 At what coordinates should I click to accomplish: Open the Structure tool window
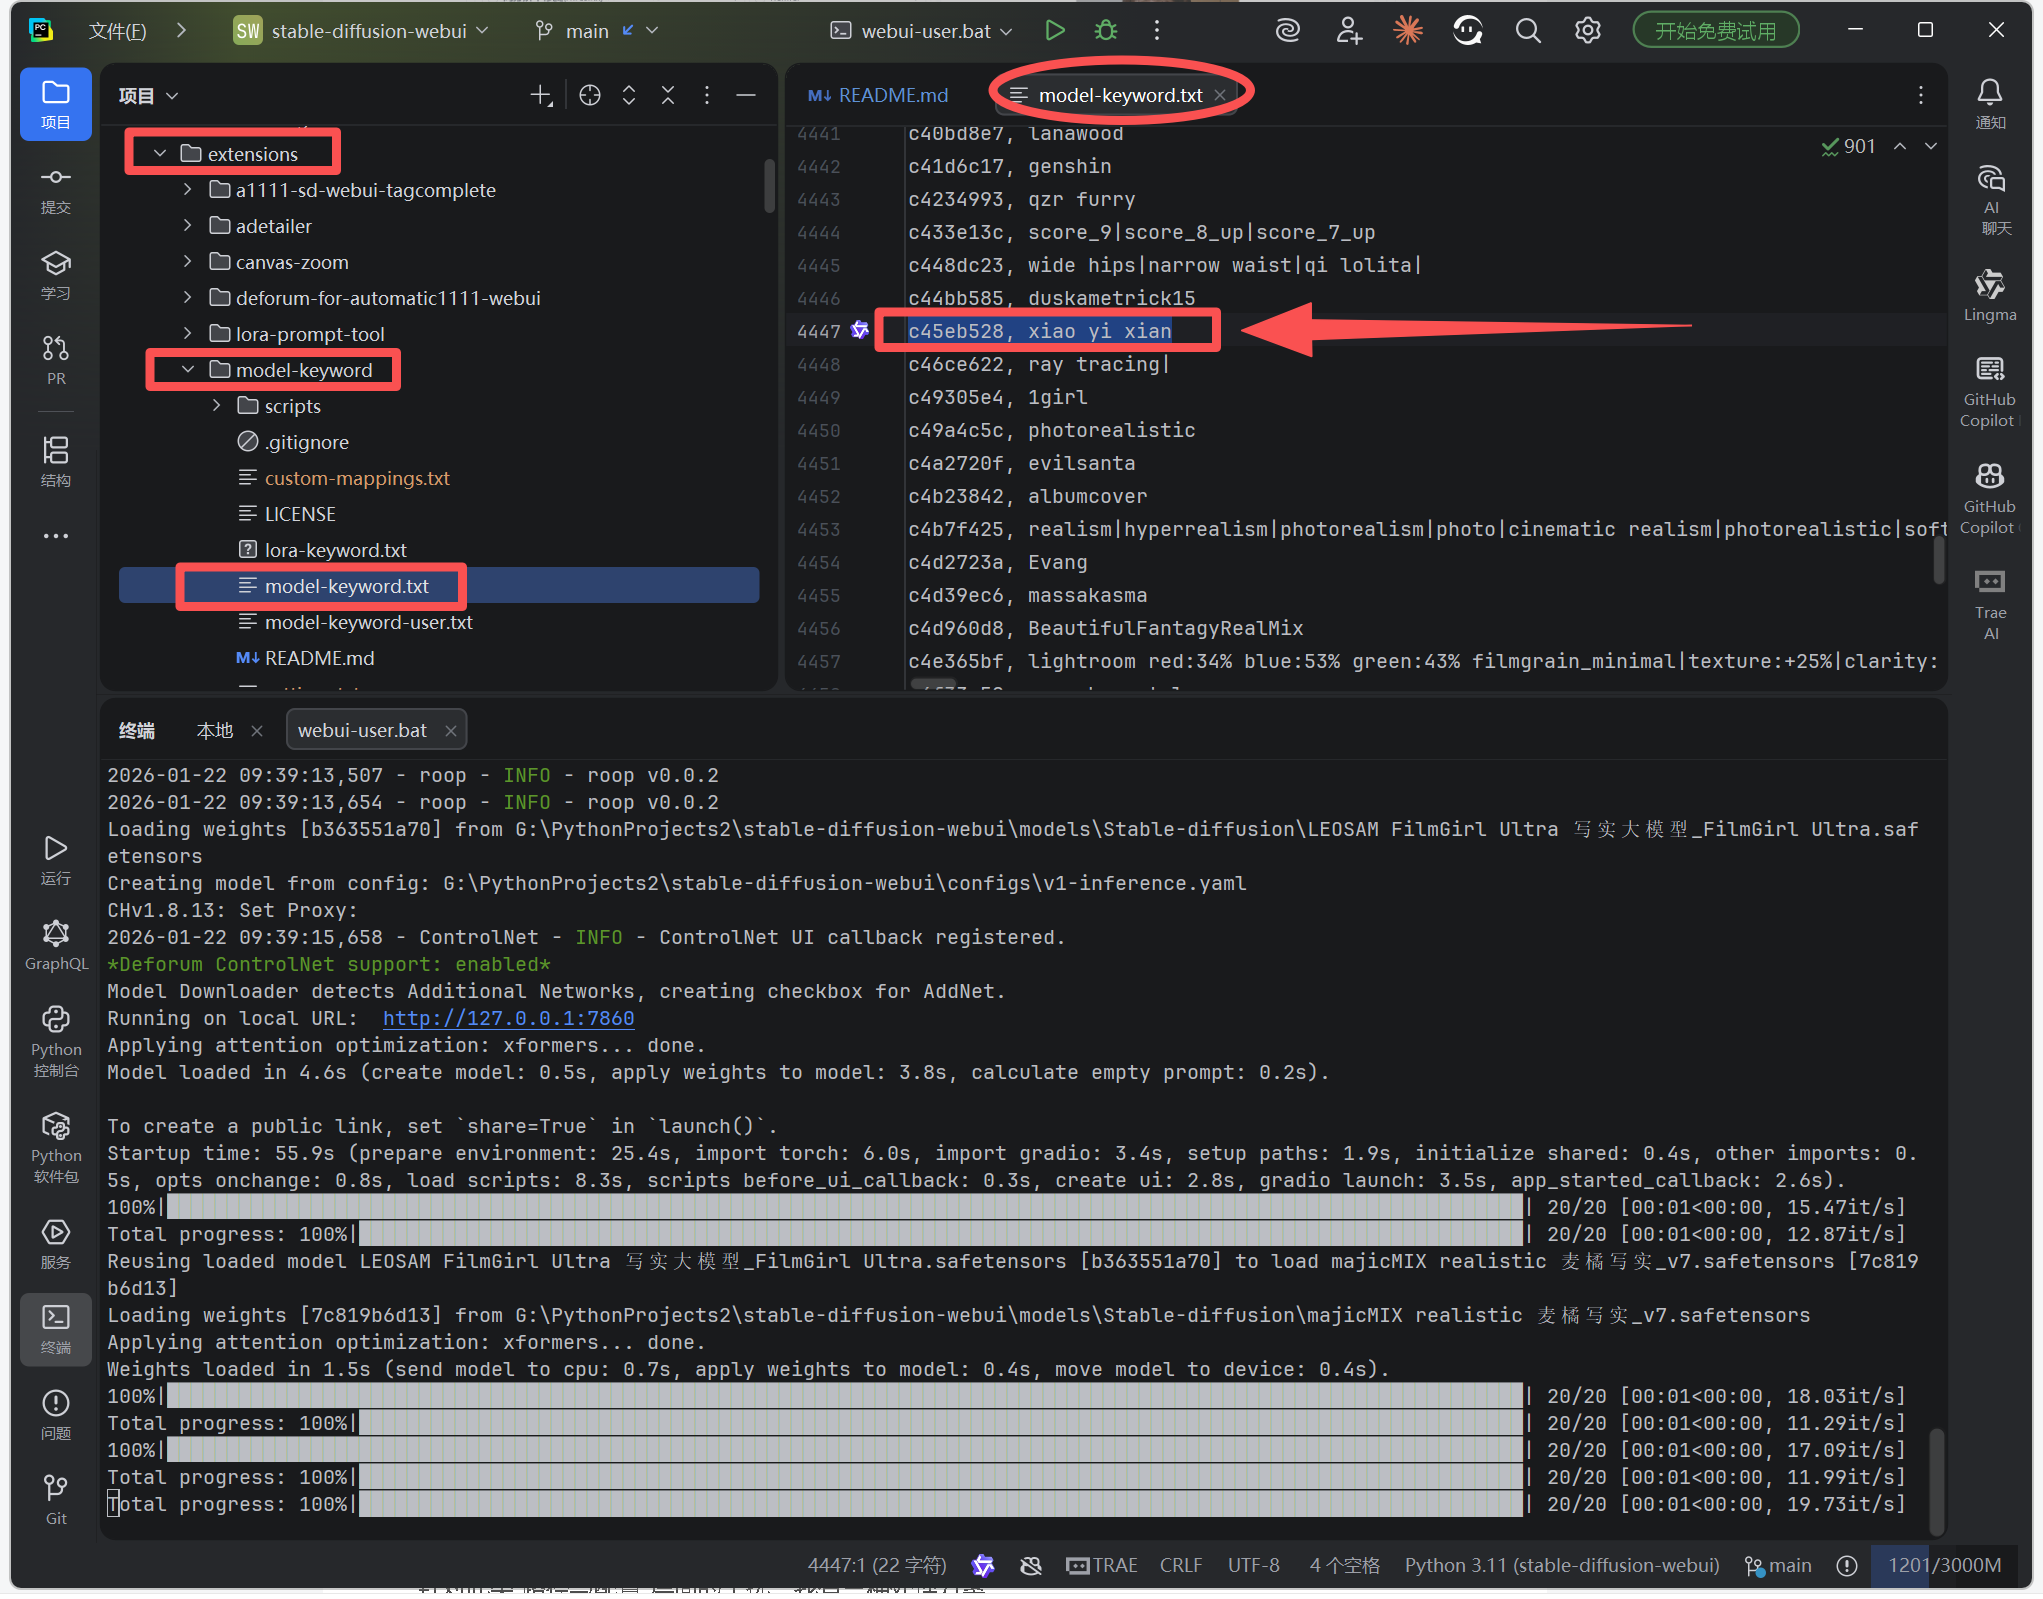pos(55,460)
